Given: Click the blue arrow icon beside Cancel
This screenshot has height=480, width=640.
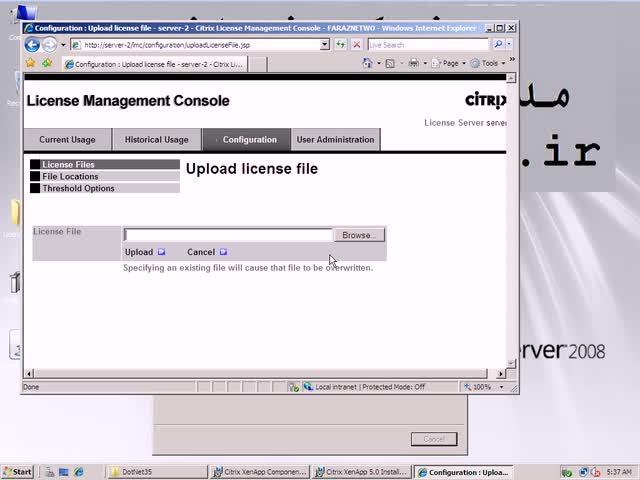Looking at the screenshot, I should (223, 252).
